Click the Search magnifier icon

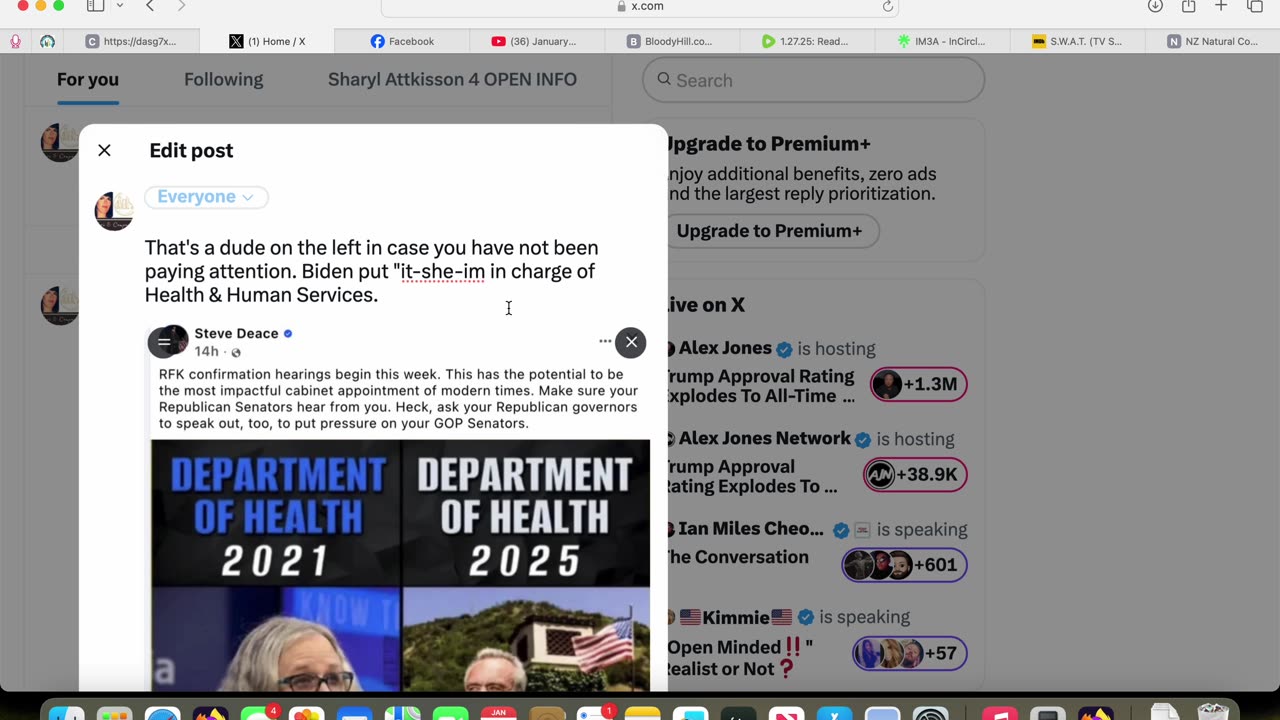click(x=664, y=80)
